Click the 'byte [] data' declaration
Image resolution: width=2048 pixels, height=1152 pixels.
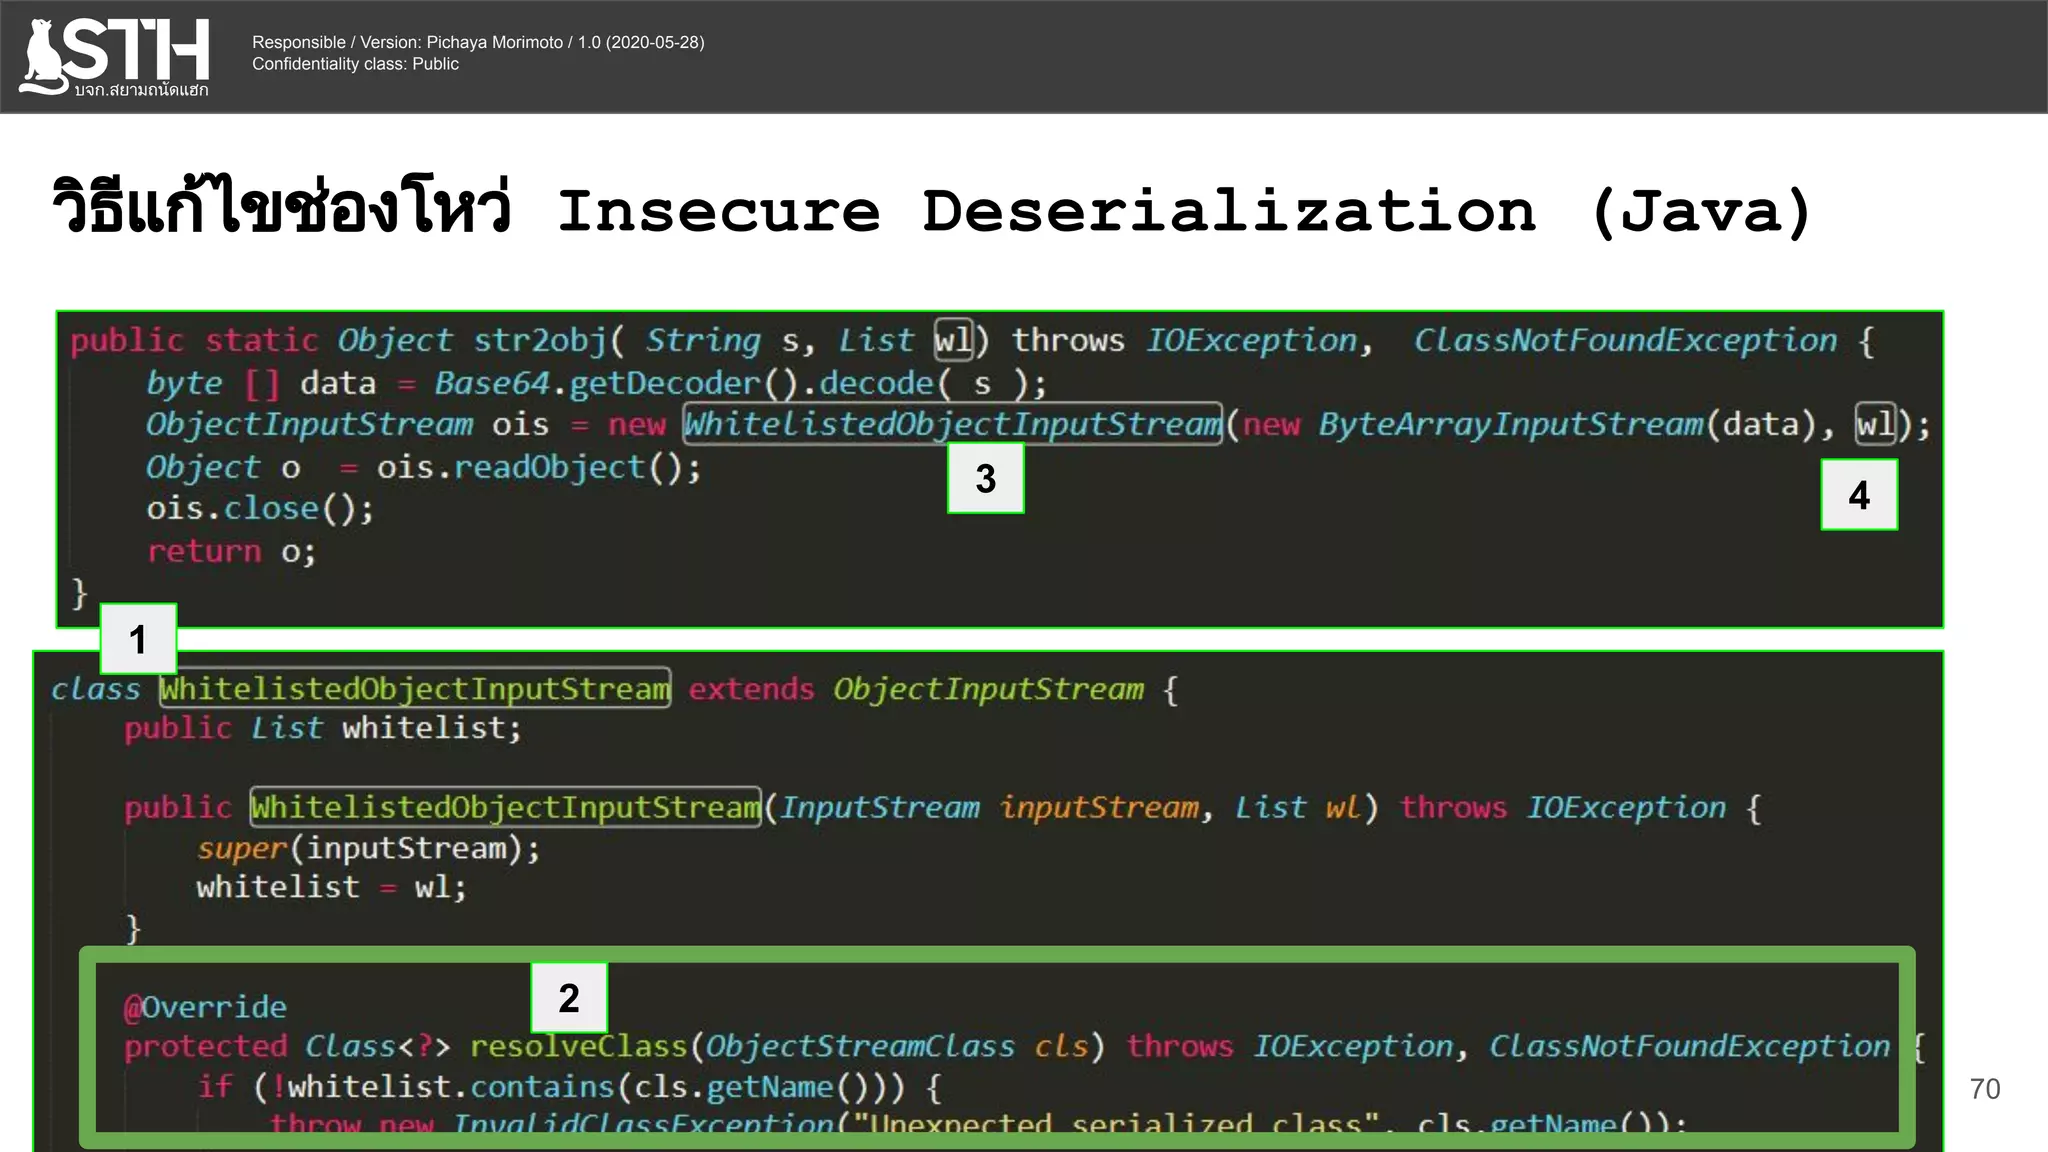coord(261,384)
